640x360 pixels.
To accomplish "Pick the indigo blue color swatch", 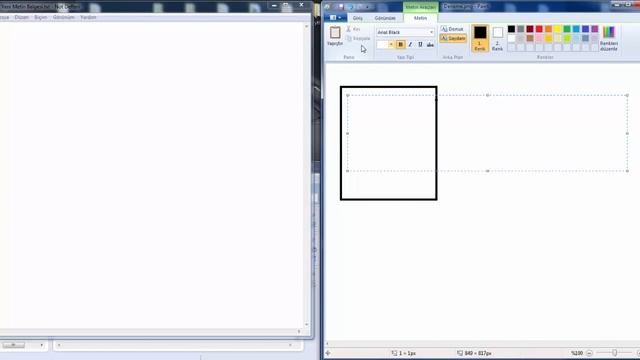I will point(585,29).
